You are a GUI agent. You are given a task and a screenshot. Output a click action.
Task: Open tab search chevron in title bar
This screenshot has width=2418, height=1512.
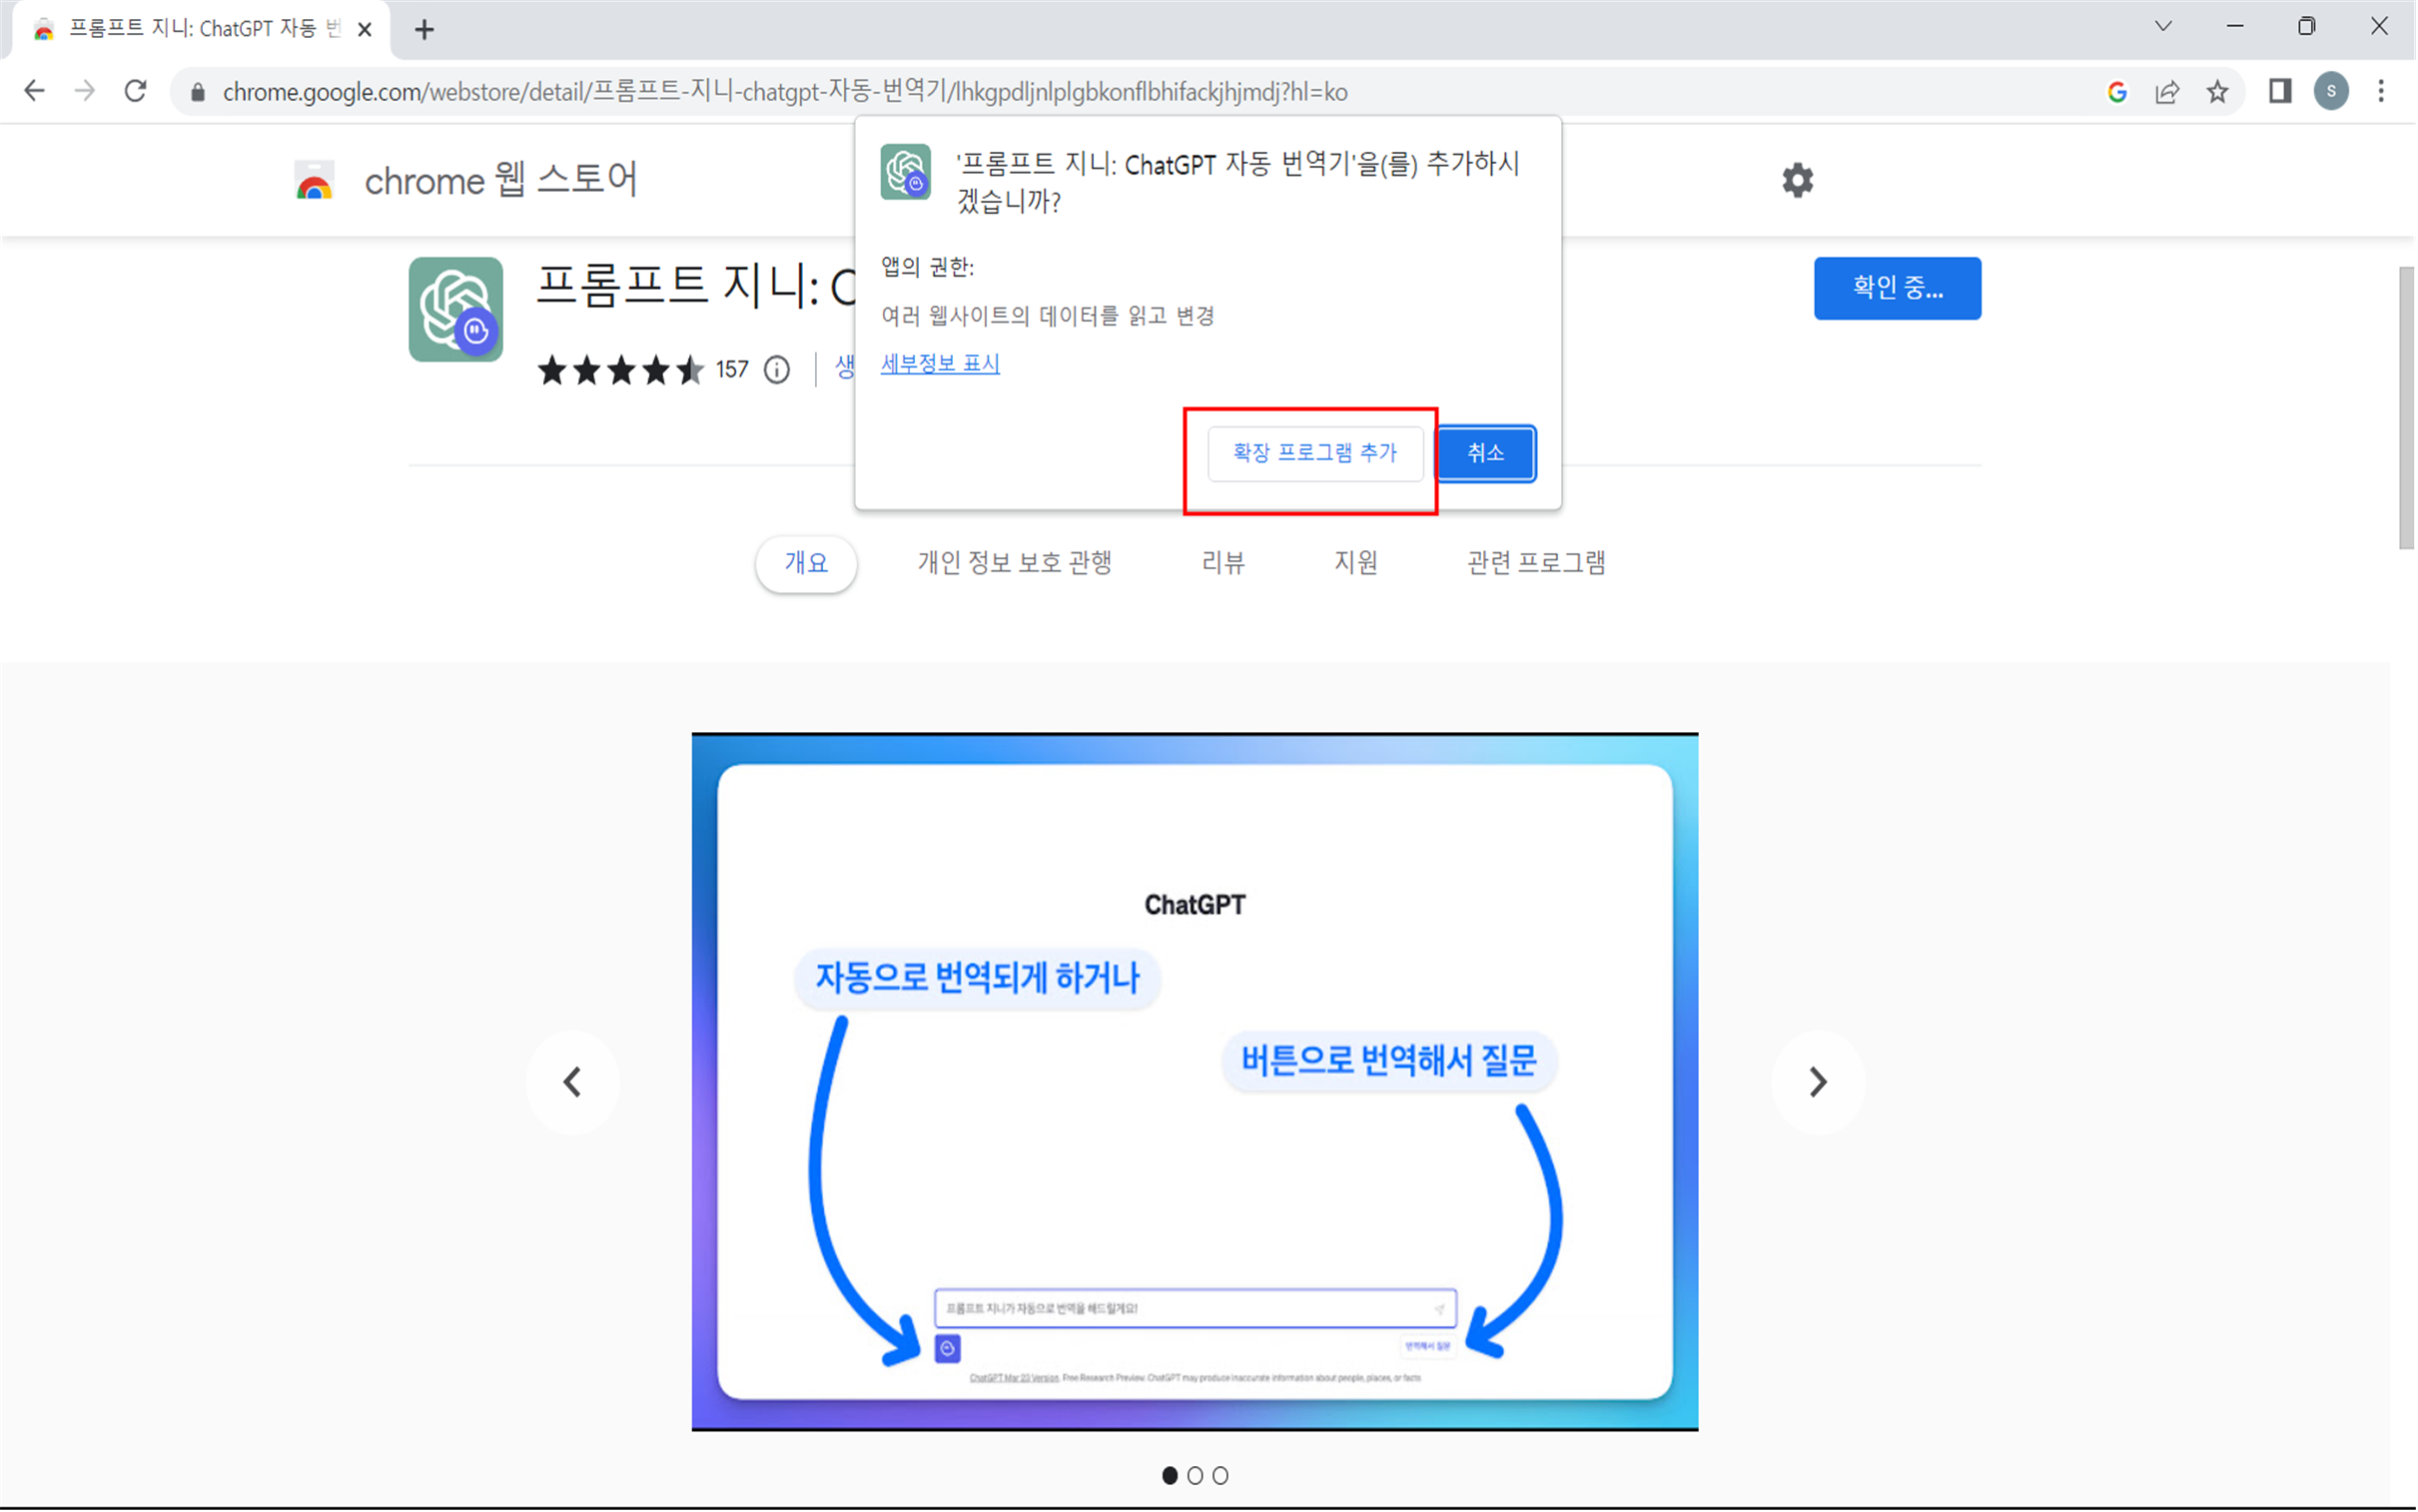click(x=2163, y=27)
